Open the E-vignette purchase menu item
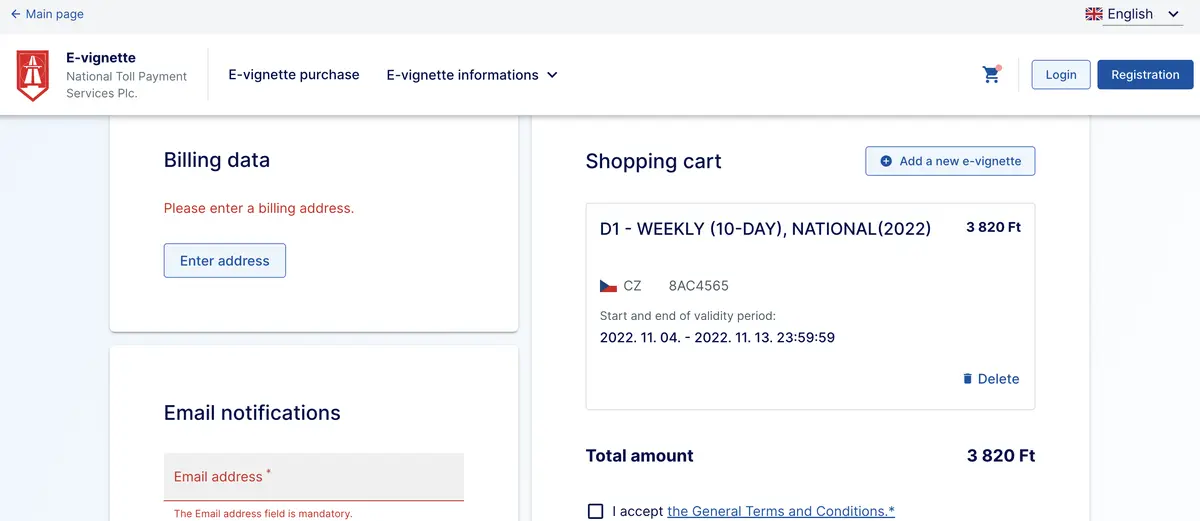Screen dimensions: 1200x521 click(294, 75)
